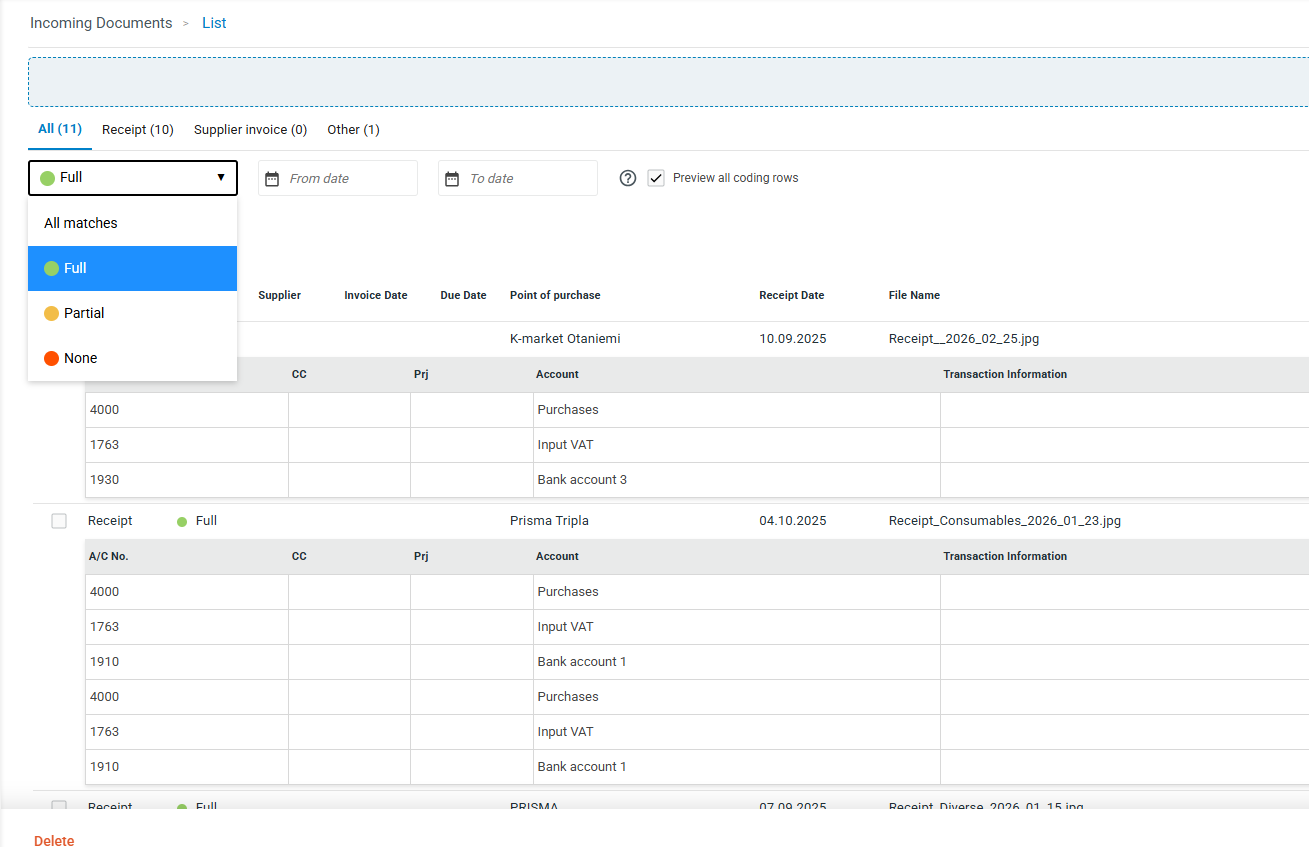1309x847 pixels.
Task: Open file Receipt_Consumables_2026_01_23.jpg row
Action: point(1004,521)
